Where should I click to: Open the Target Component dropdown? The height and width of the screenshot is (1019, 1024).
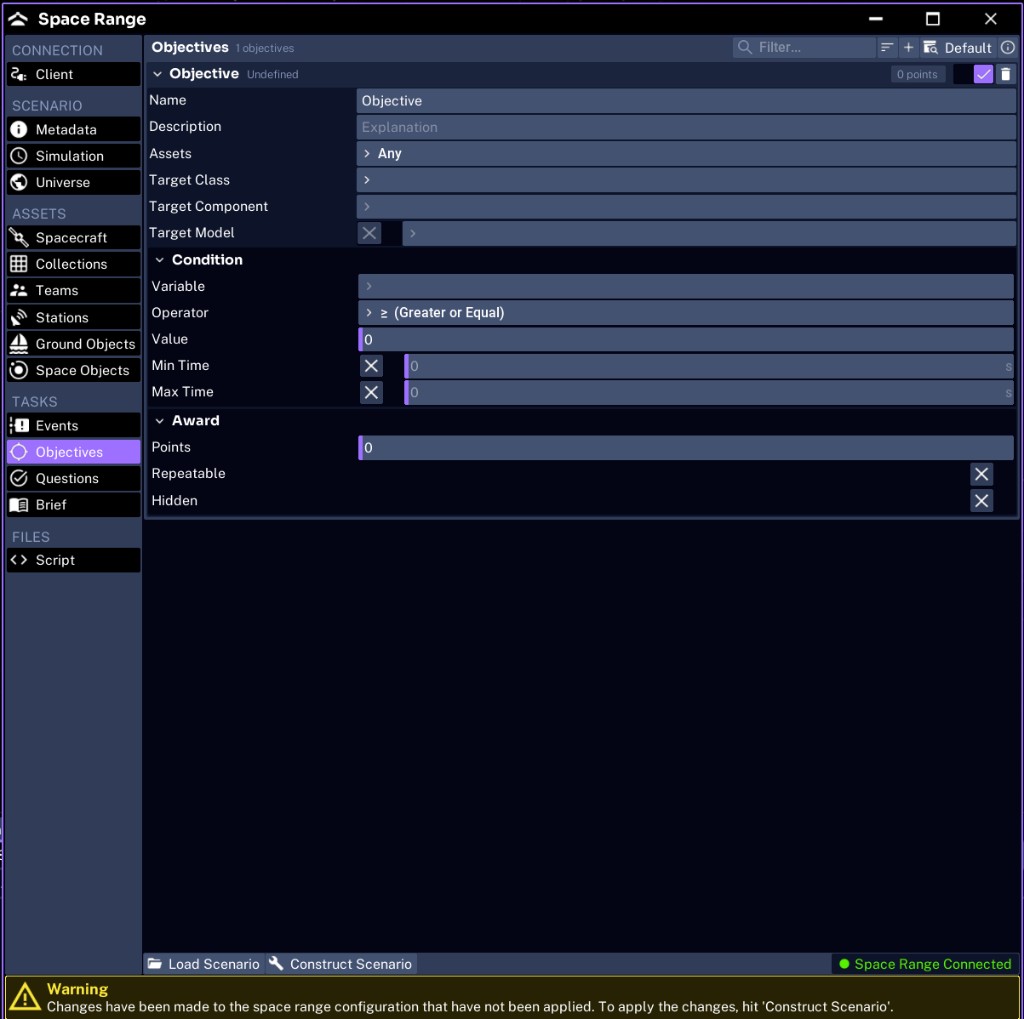(x=686, y=206)
